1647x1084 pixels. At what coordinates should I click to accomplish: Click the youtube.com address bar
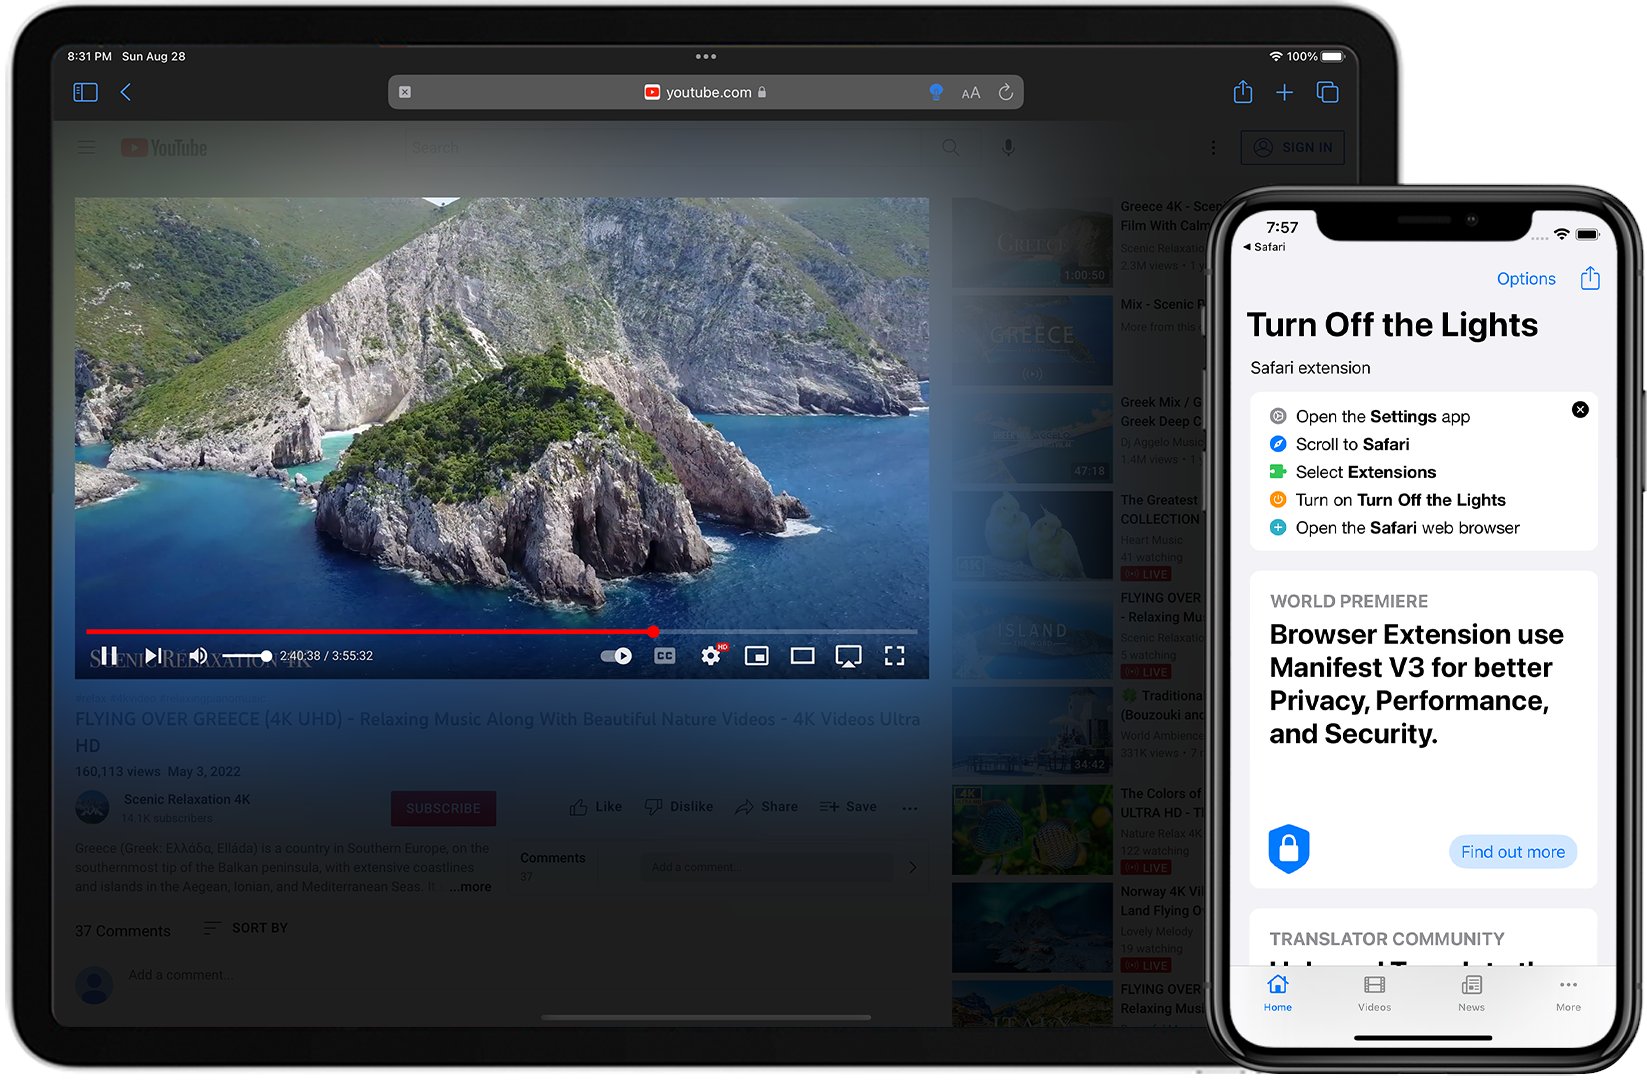click(x=705, y=92)
